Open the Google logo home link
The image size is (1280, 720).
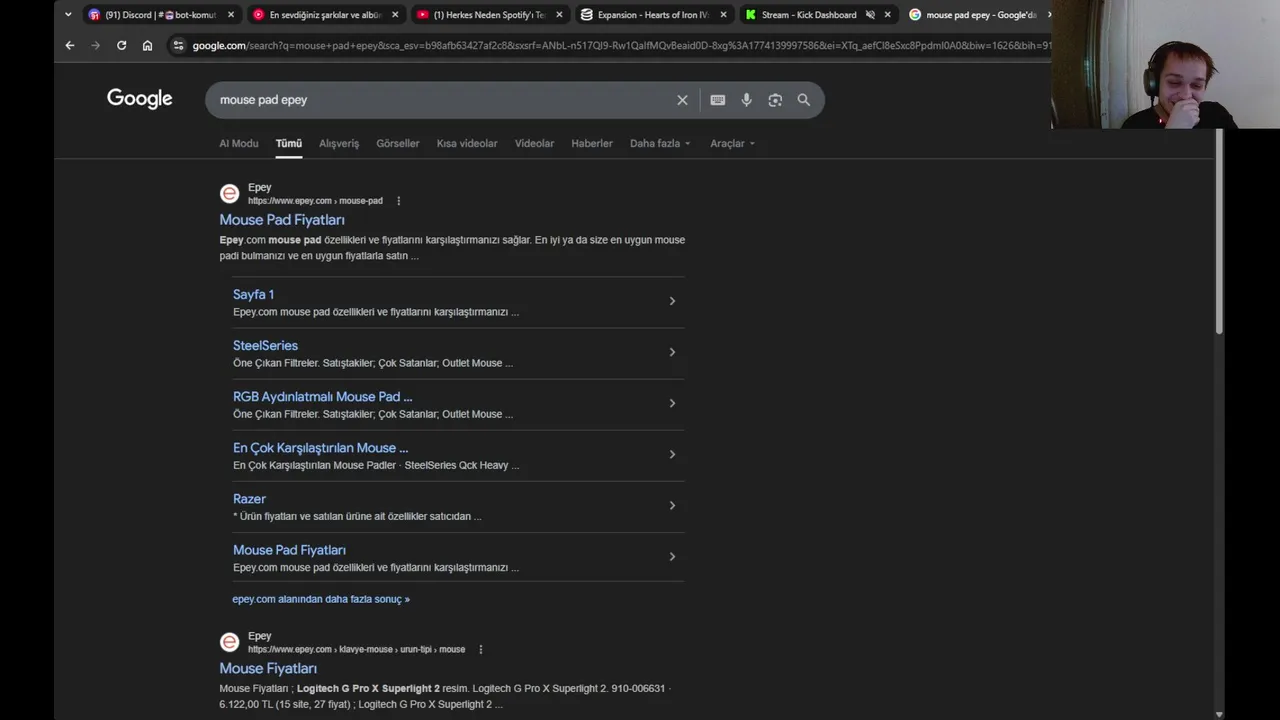click(140, 99)
